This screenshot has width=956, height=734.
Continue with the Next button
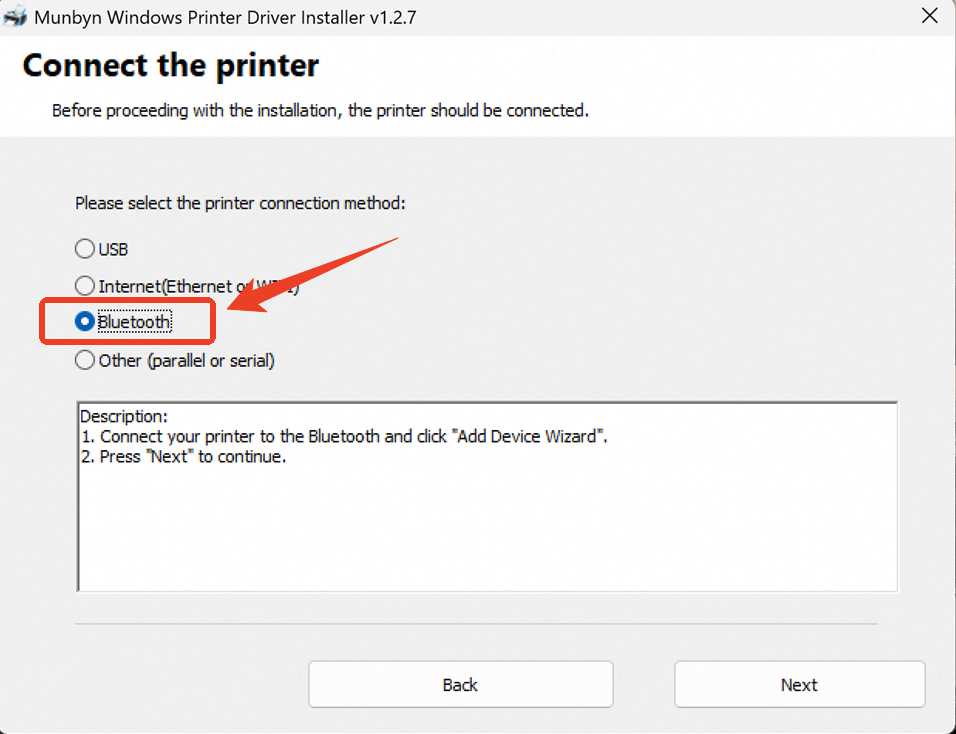click(x=799, y=684)
